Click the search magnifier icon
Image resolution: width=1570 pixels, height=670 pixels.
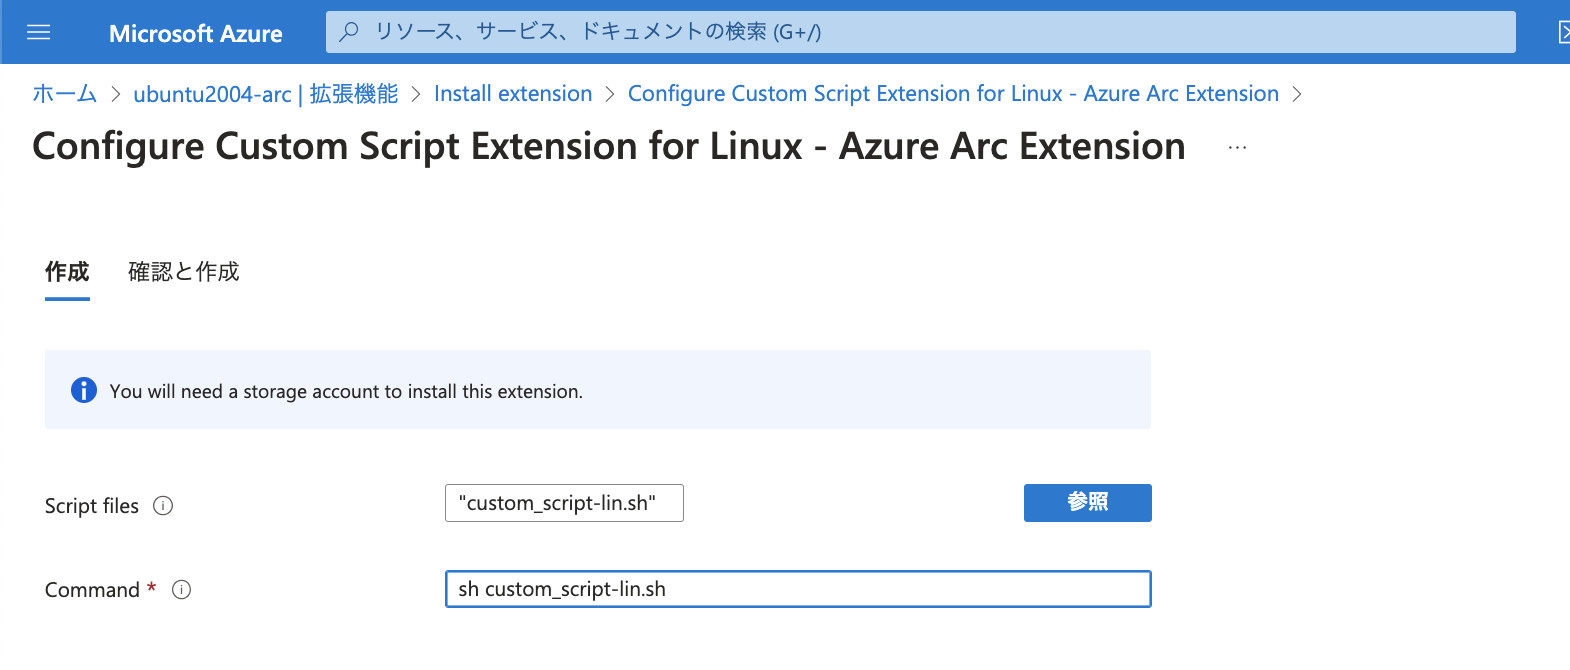click(x=349, y=32)
